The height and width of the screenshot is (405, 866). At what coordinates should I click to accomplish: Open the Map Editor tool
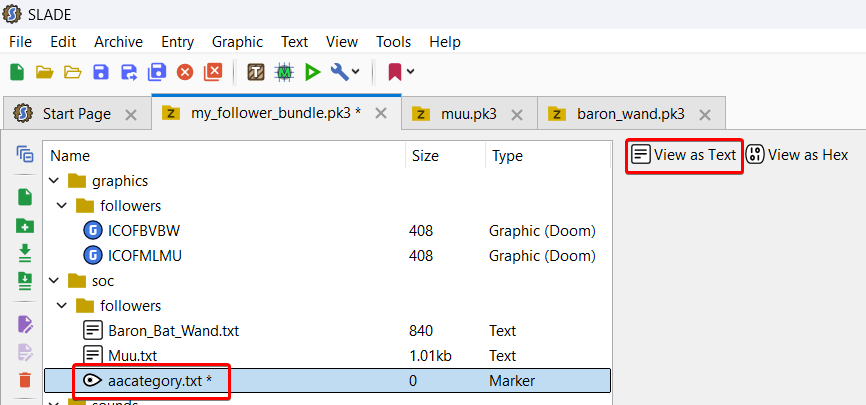click(284, 72)
